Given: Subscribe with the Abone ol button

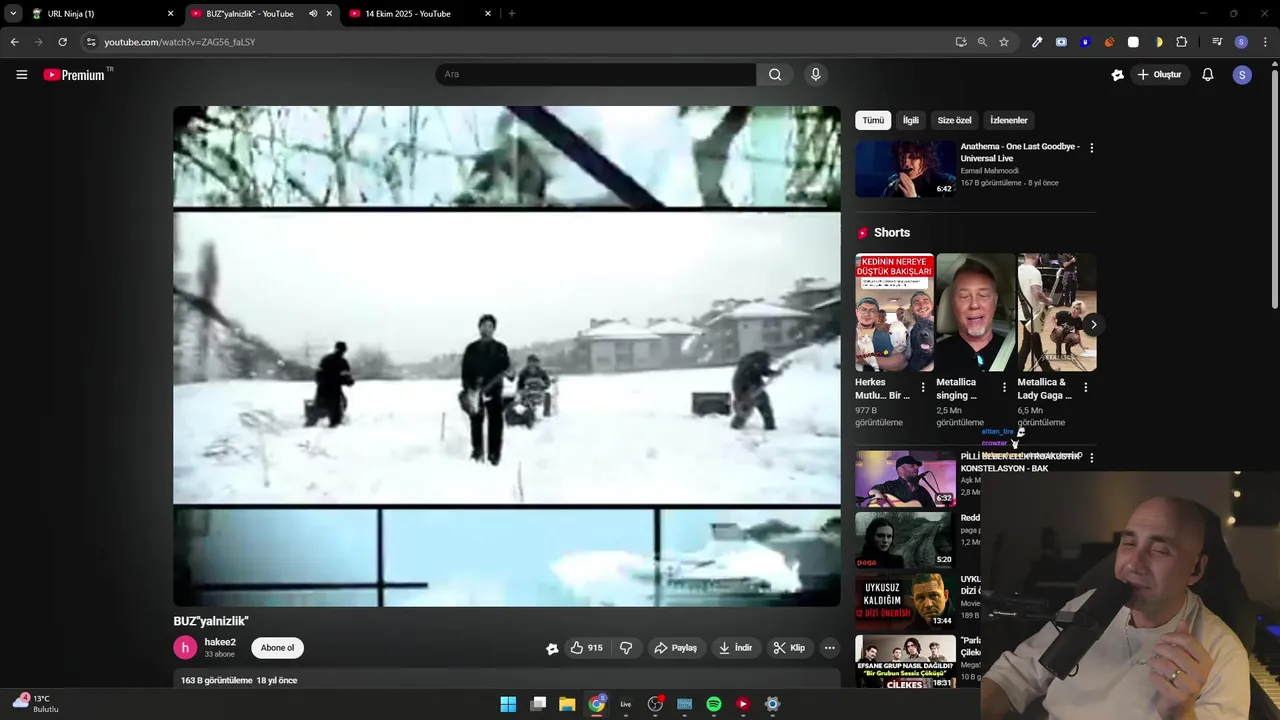Looking at the screenshot, I should pos(277,648).
